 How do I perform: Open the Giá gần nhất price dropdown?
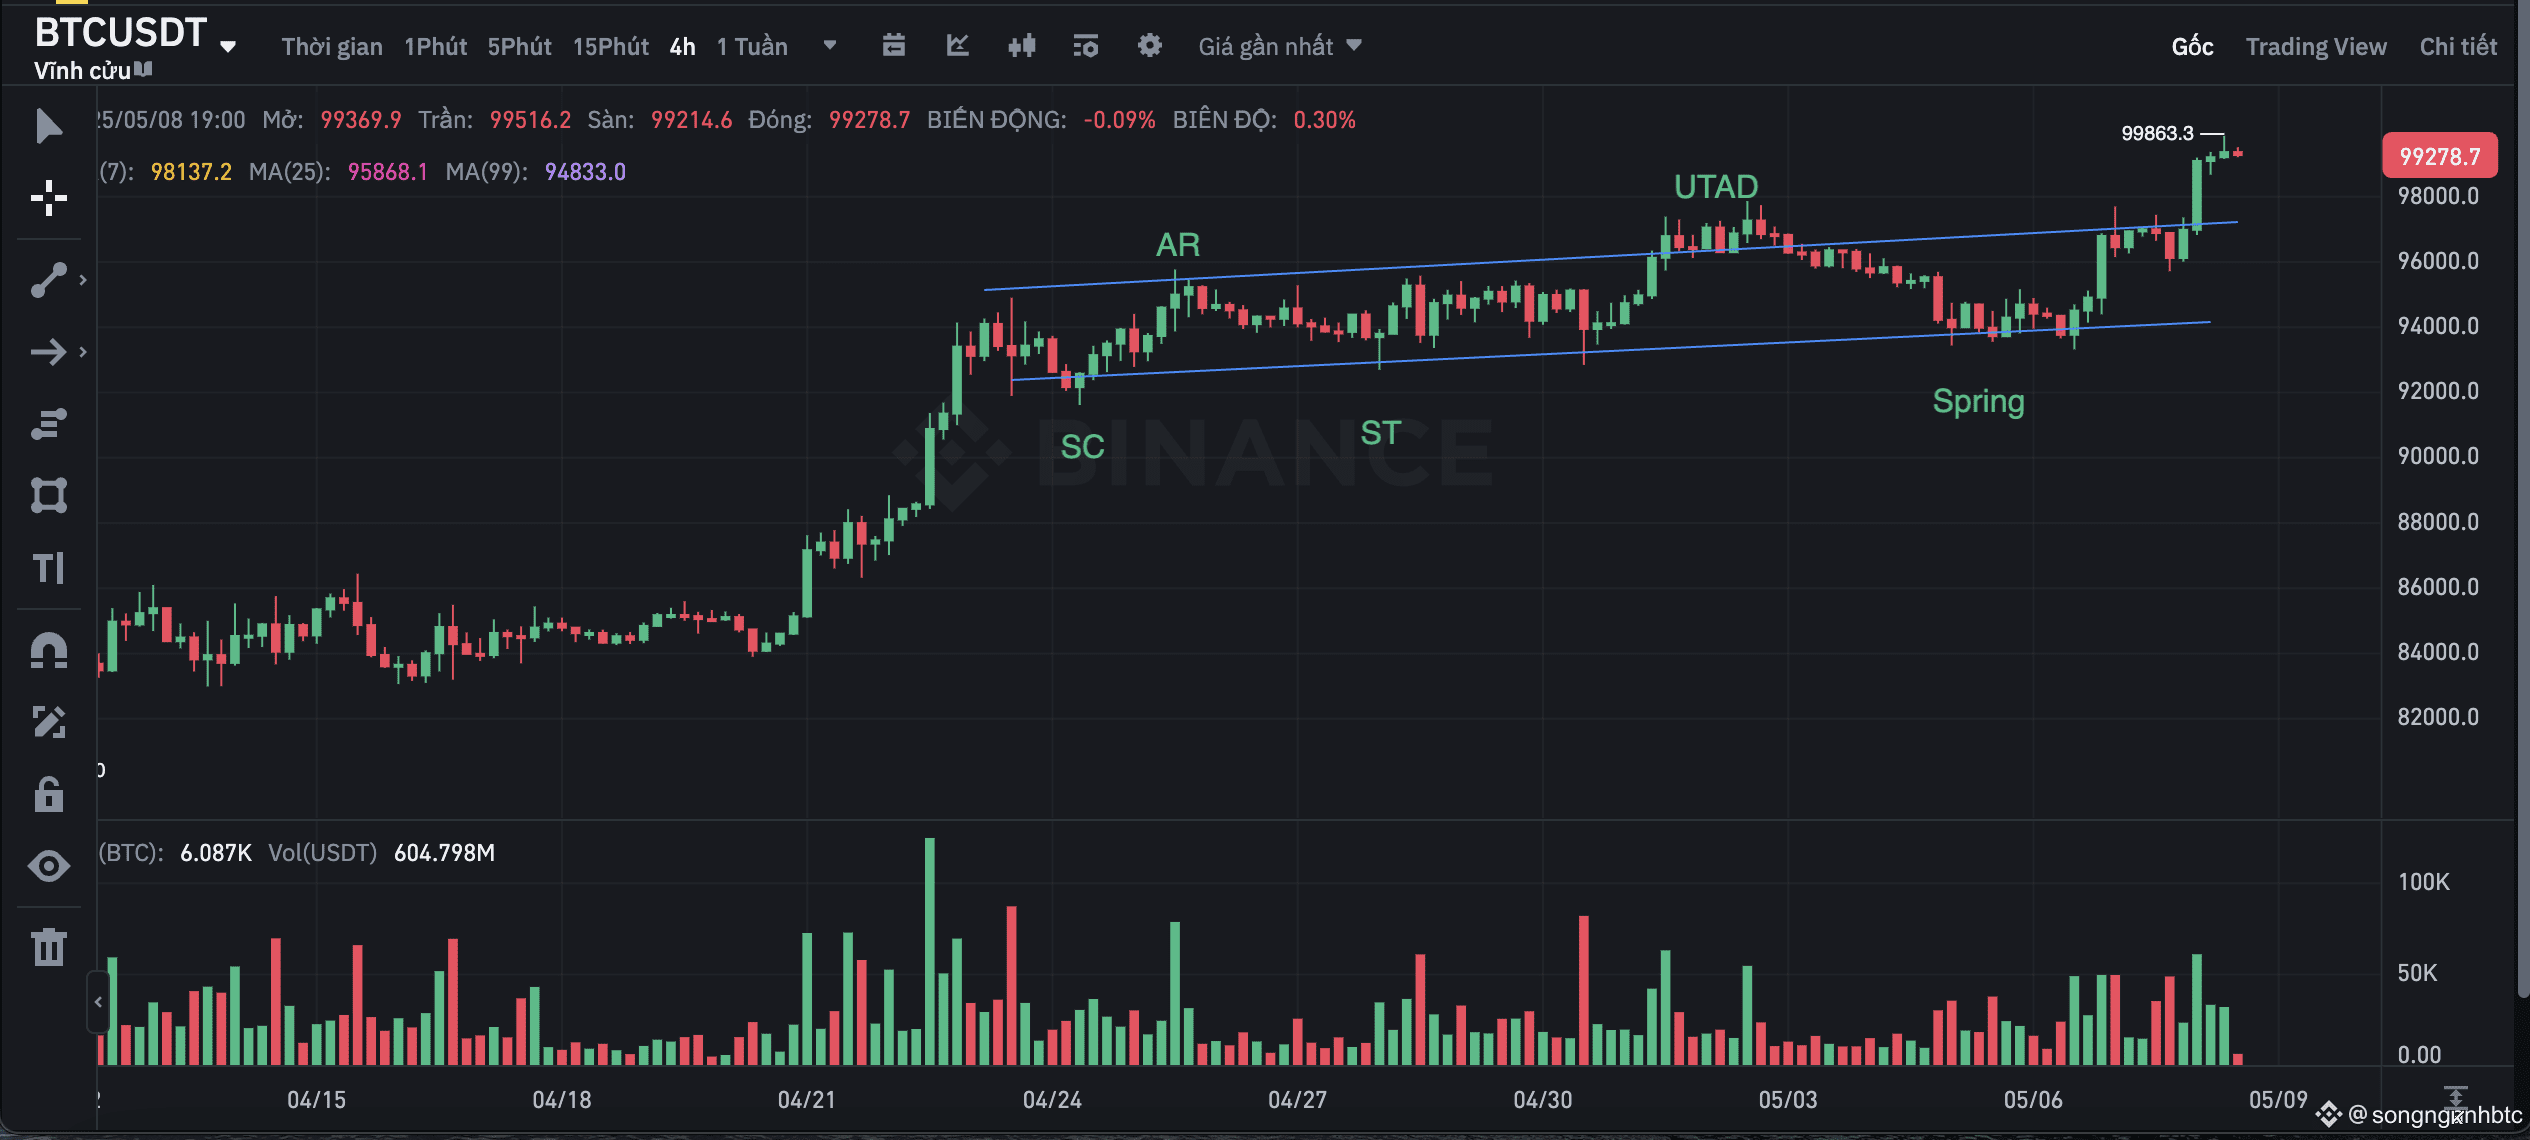click(1280, 46)
